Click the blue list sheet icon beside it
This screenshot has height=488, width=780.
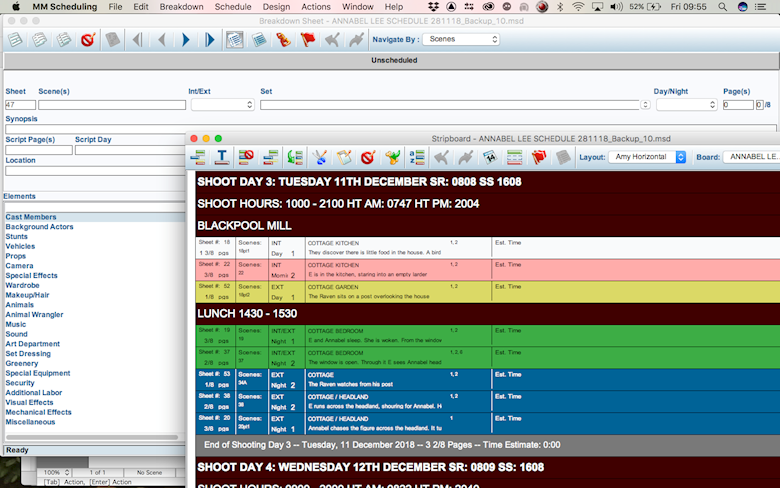(x=259, y=39)
